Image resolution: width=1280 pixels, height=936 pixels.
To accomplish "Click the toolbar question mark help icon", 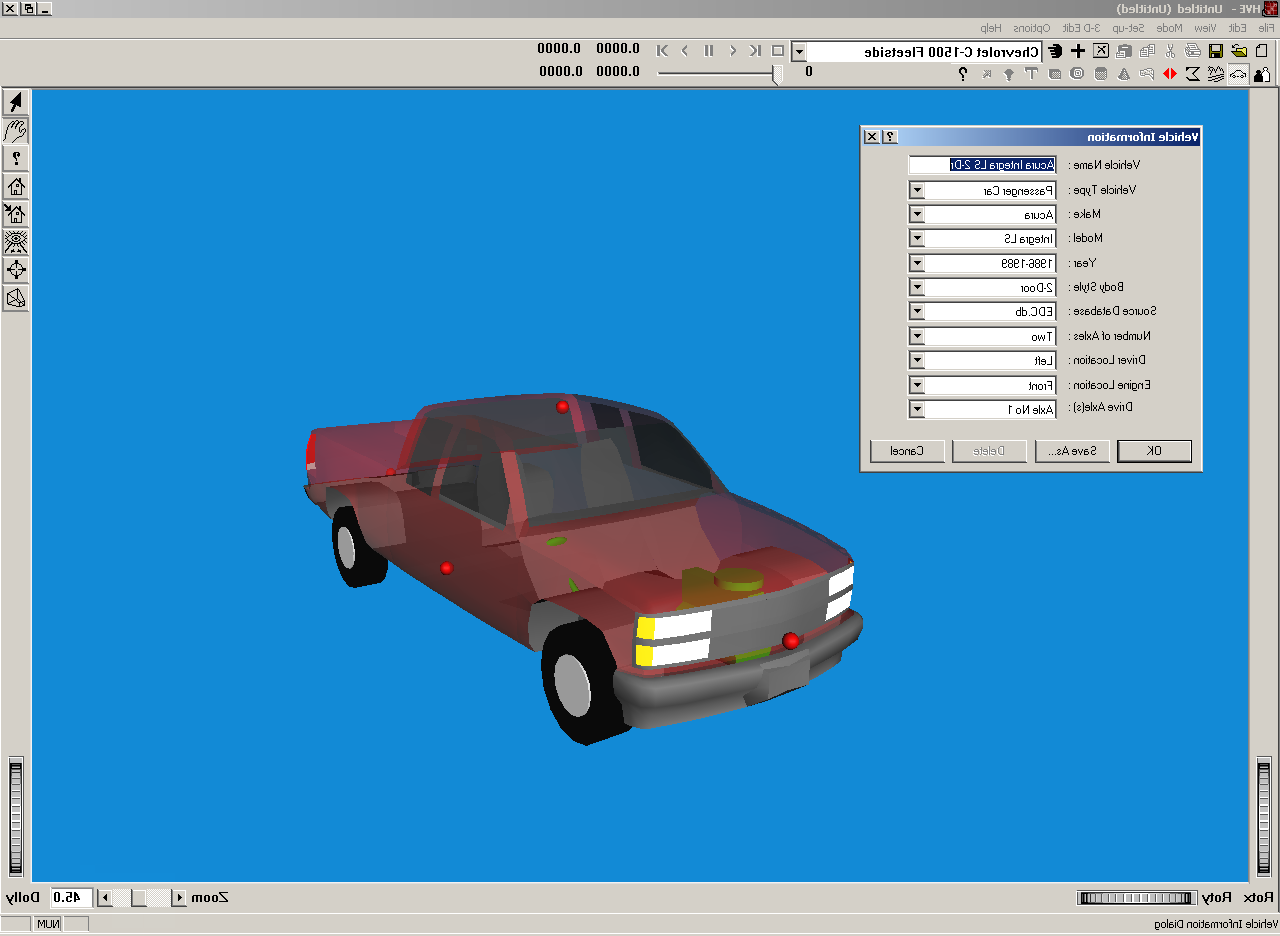I will pos(963,74).
